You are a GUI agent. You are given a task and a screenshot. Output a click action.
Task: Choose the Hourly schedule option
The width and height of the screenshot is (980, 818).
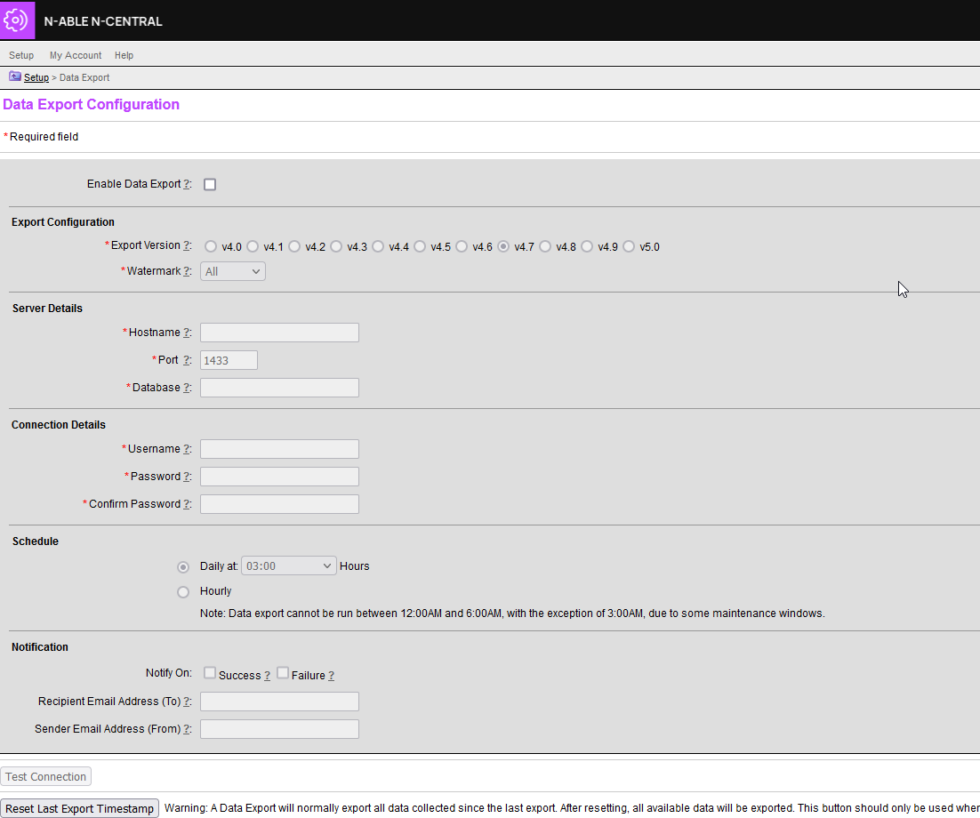click(183, 592)
